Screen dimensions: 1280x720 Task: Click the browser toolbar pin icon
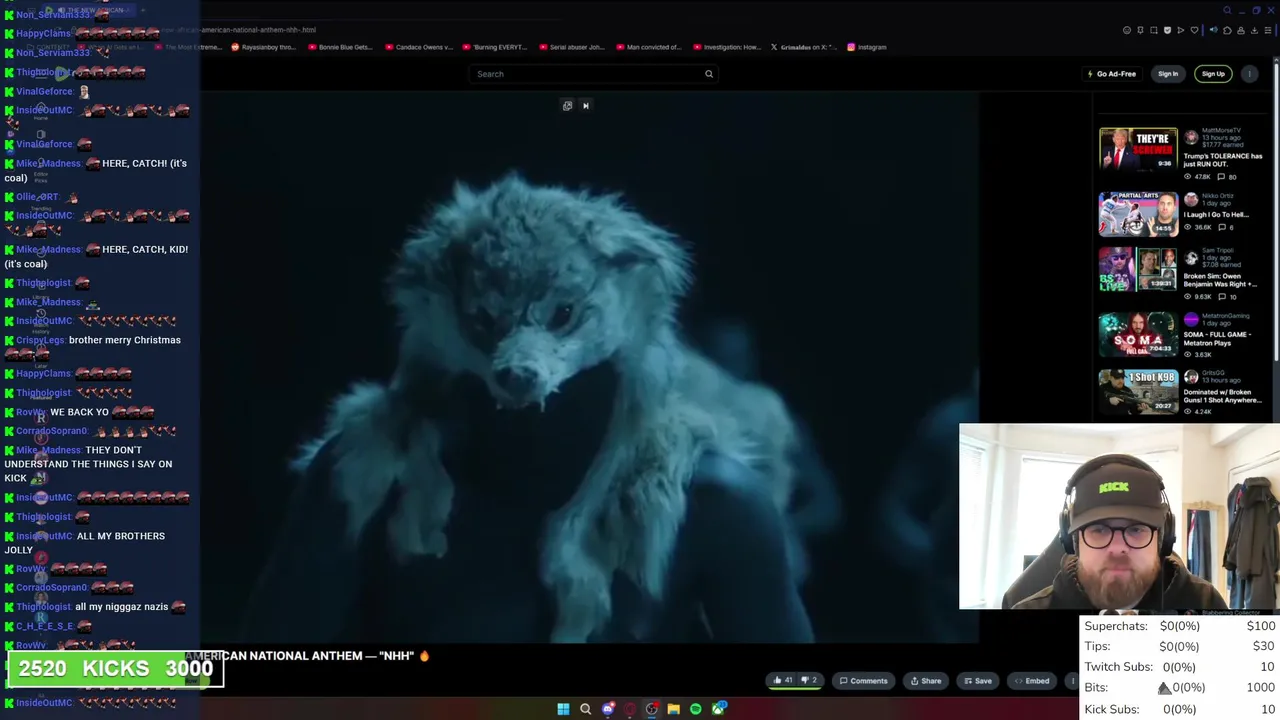[x=1140, y=30]
